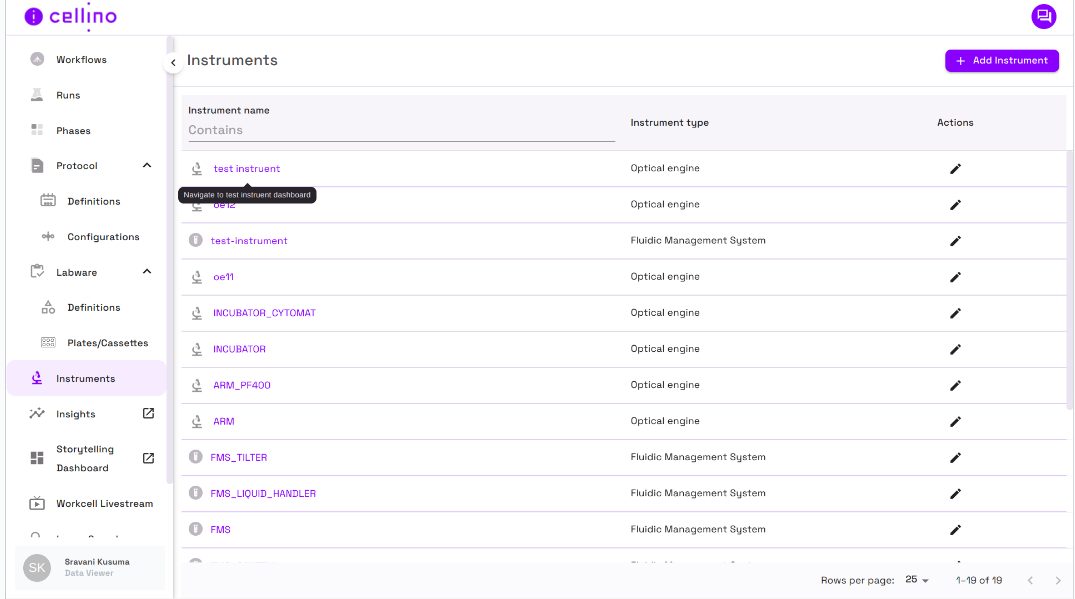Open Insights external link icon
The height and width of the screenshot is (599, 1075).
148,414
